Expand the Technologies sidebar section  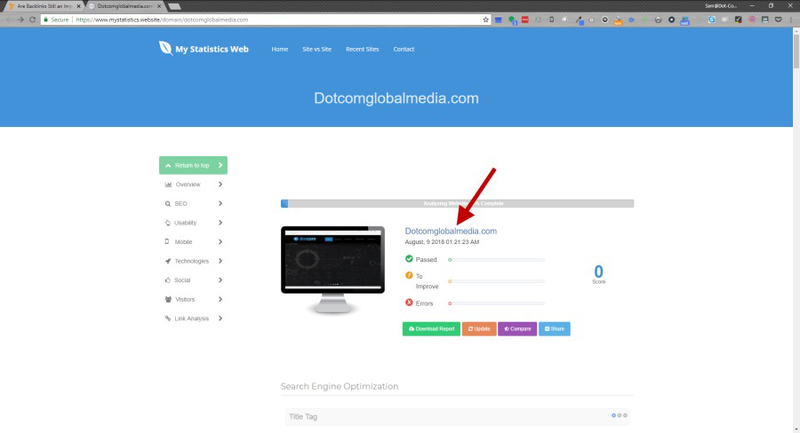(193, 261)
